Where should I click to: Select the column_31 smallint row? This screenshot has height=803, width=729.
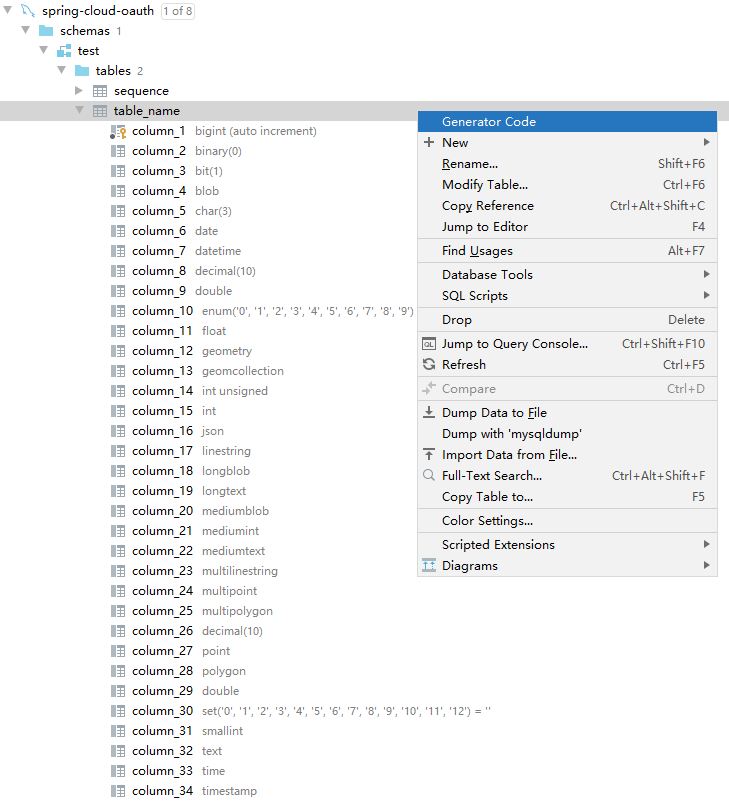click(177, 731)
